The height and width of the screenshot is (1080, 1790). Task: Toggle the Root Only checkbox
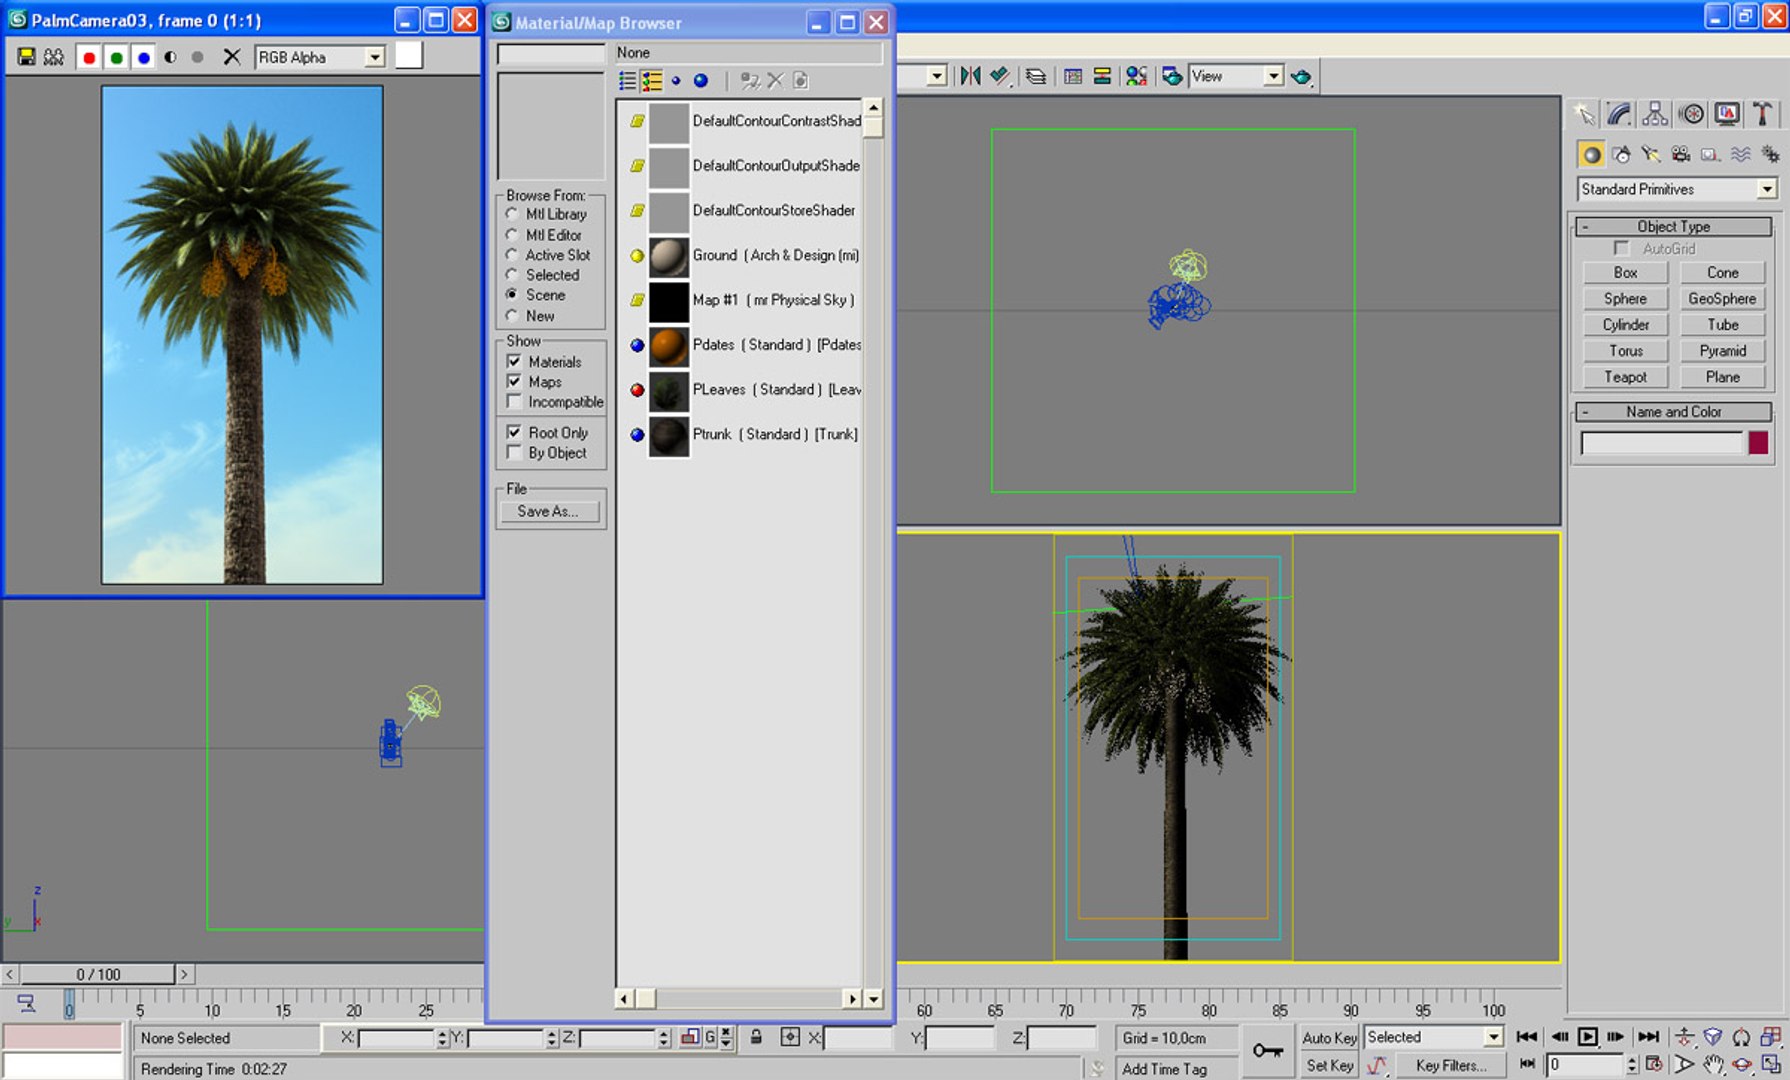[x=548, y=432]
